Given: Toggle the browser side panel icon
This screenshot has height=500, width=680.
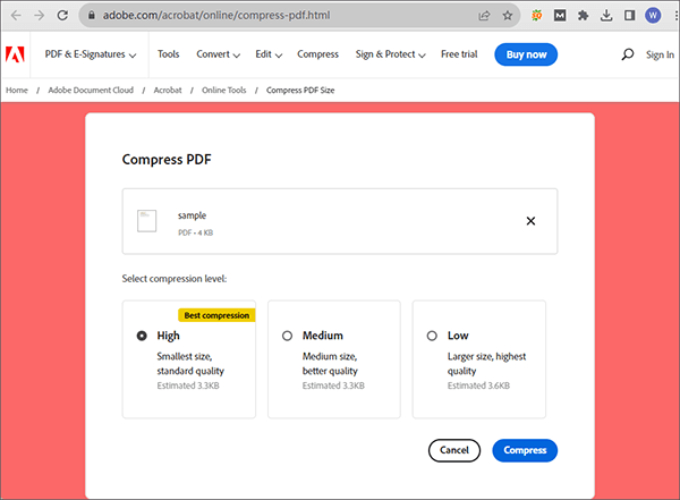Looking at the screenshot, I should point(629,16).
